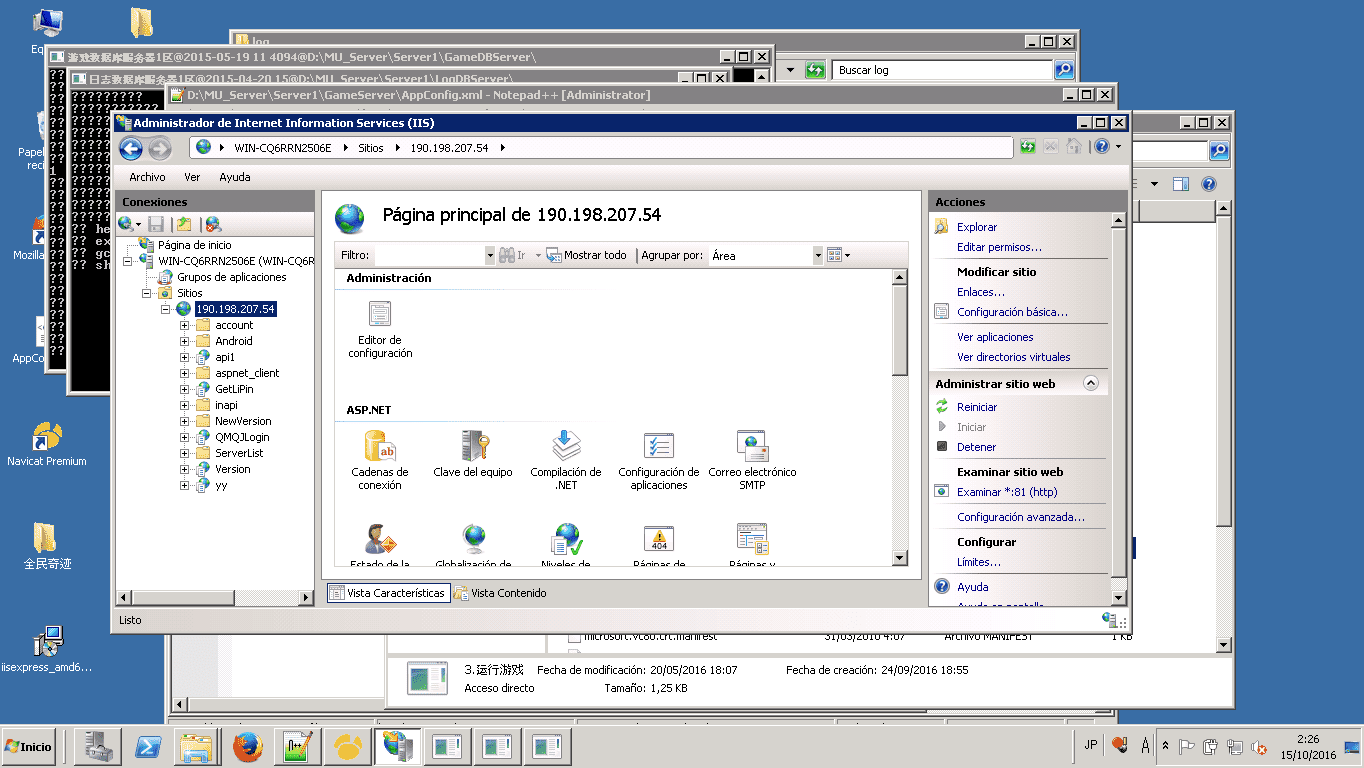Click Reiniciar to restart the site
This screenshot has height=768, width=1364.
(977, 407)
